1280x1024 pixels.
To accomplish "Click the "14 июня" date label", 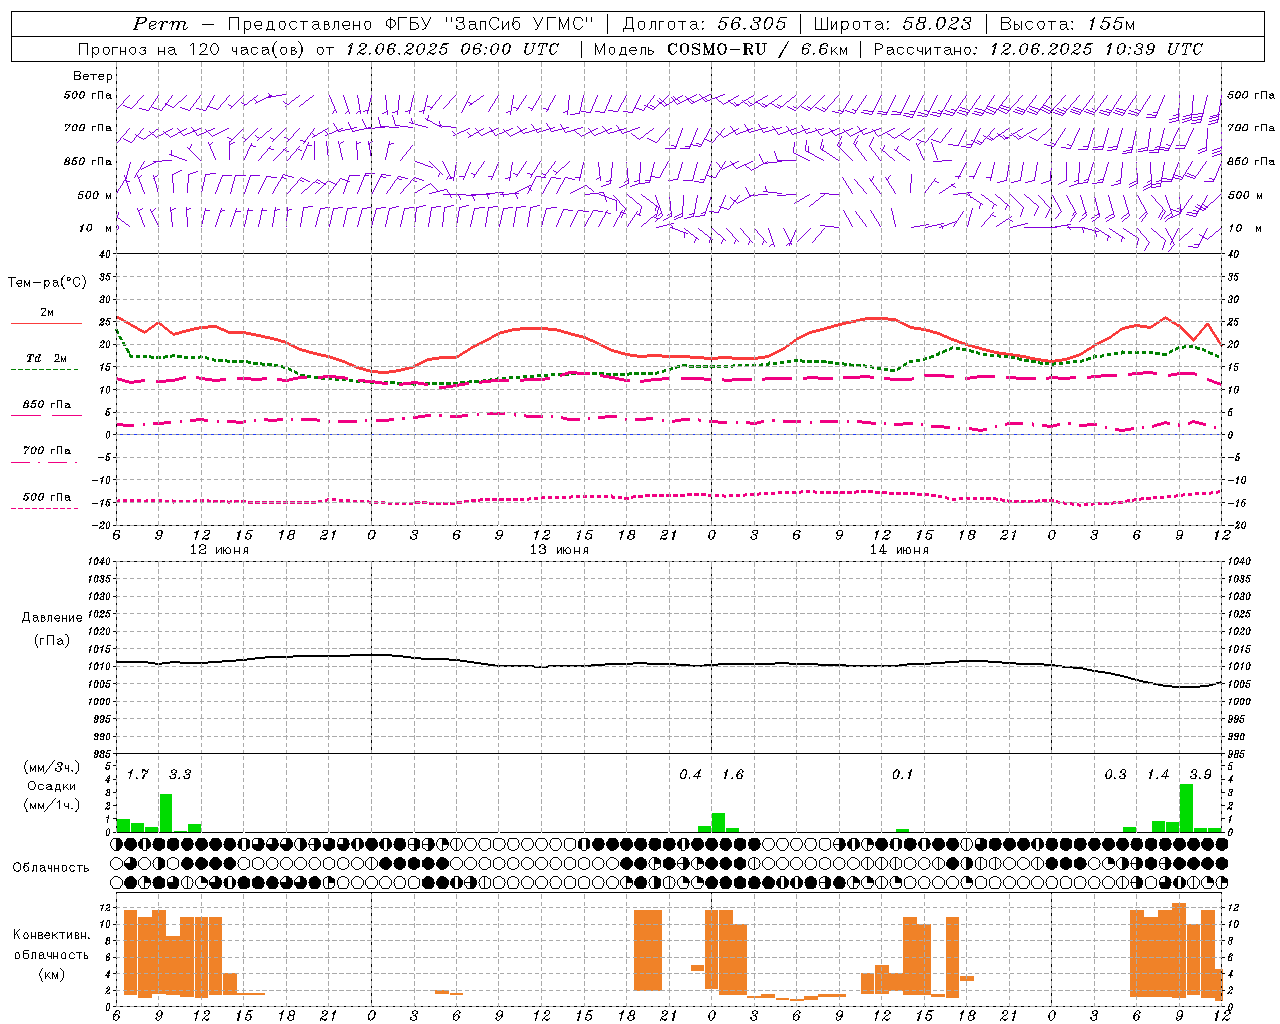I will pos(899,550).
